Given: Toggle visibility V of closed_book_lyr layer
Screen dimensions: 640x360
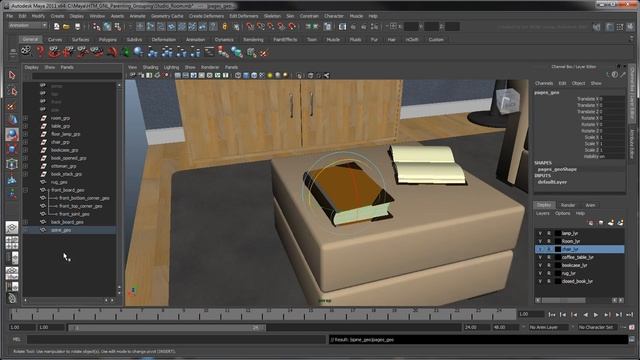Looking at the screenshot, I should click(540, 281).
